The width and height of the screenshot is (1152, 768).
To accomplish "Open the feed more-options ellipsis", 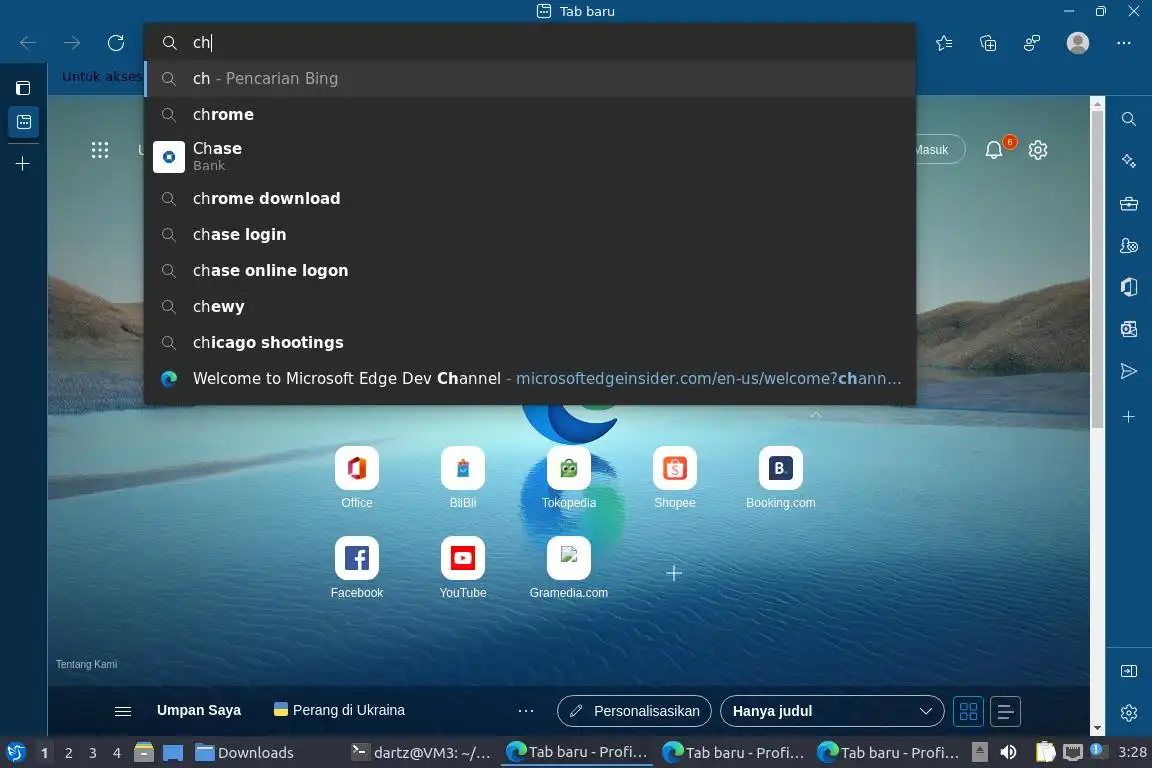I will click(x=525, y=711).
